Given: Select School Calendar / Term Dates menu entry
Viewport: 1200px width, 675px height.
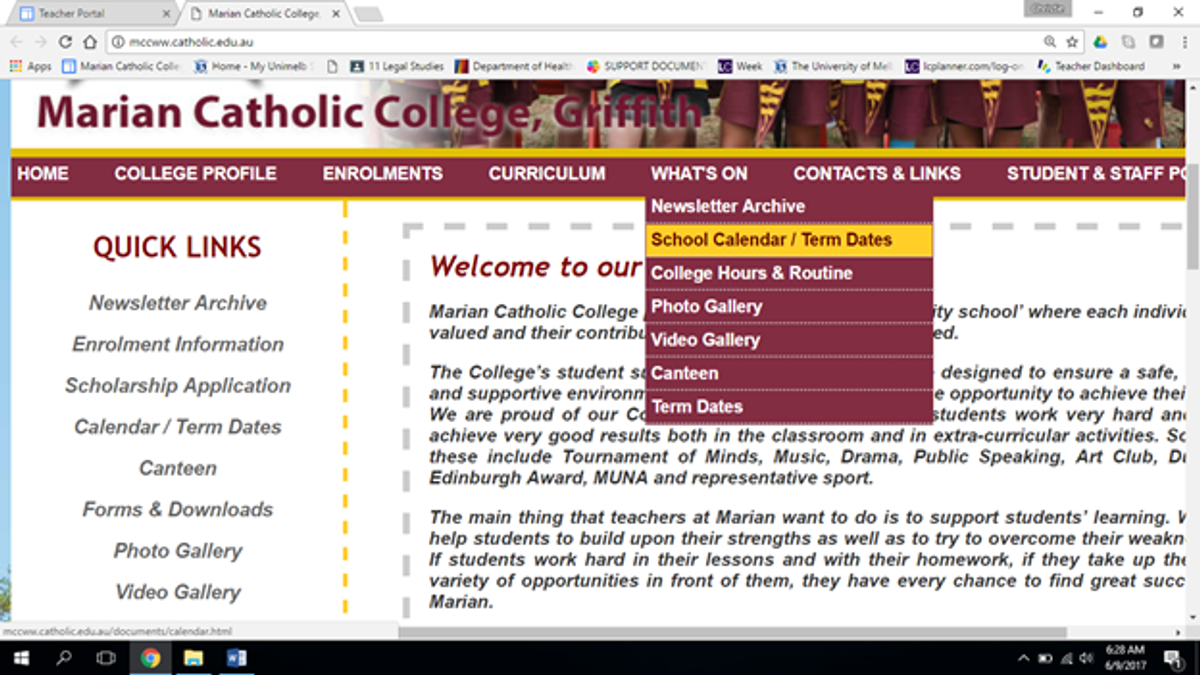Looking at the screenshot, I should [x=789, y=240].
